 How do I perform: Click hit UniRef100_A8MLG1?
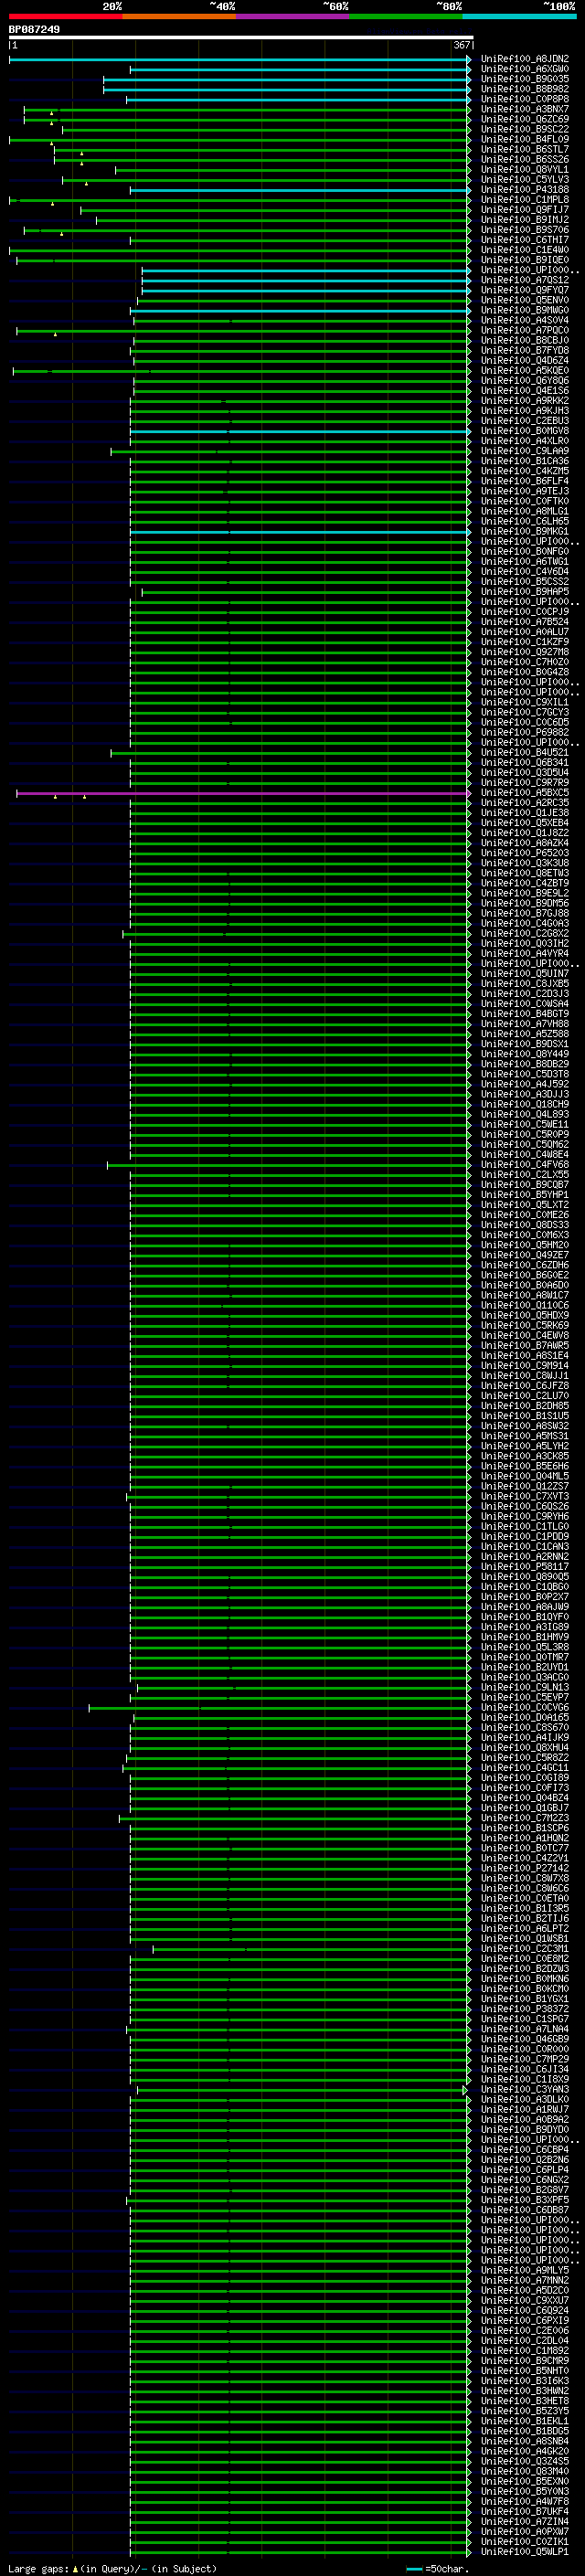tap(525, 511)
